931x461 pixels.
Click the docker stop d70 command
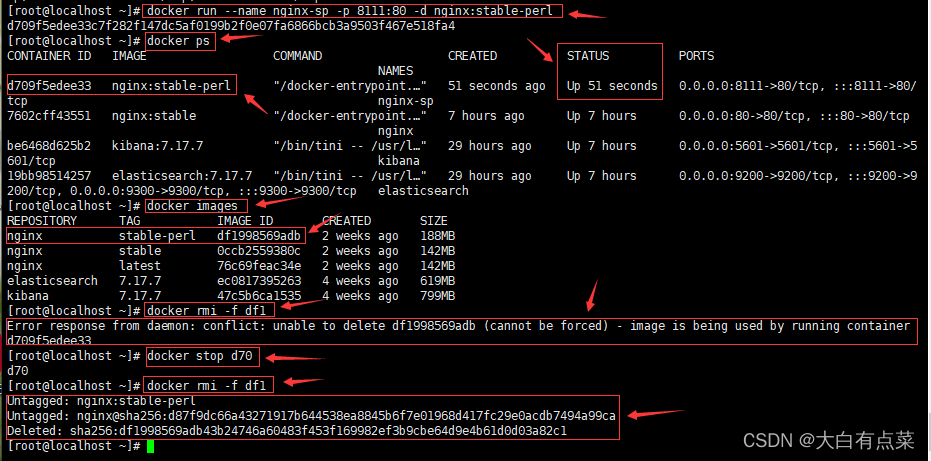[200, 356]
